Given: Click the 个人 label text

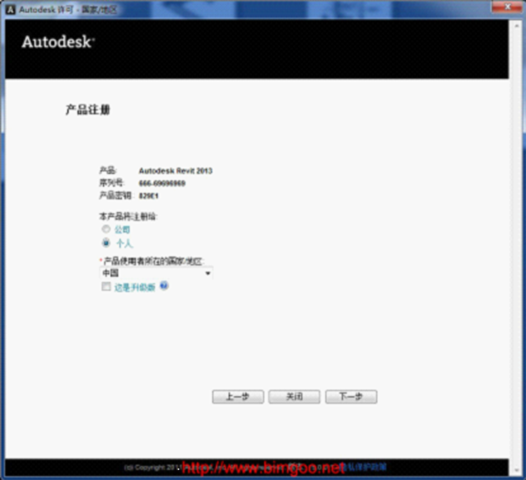Looking at the screenshot, I should pyautogui.click(x=125, y=244).
